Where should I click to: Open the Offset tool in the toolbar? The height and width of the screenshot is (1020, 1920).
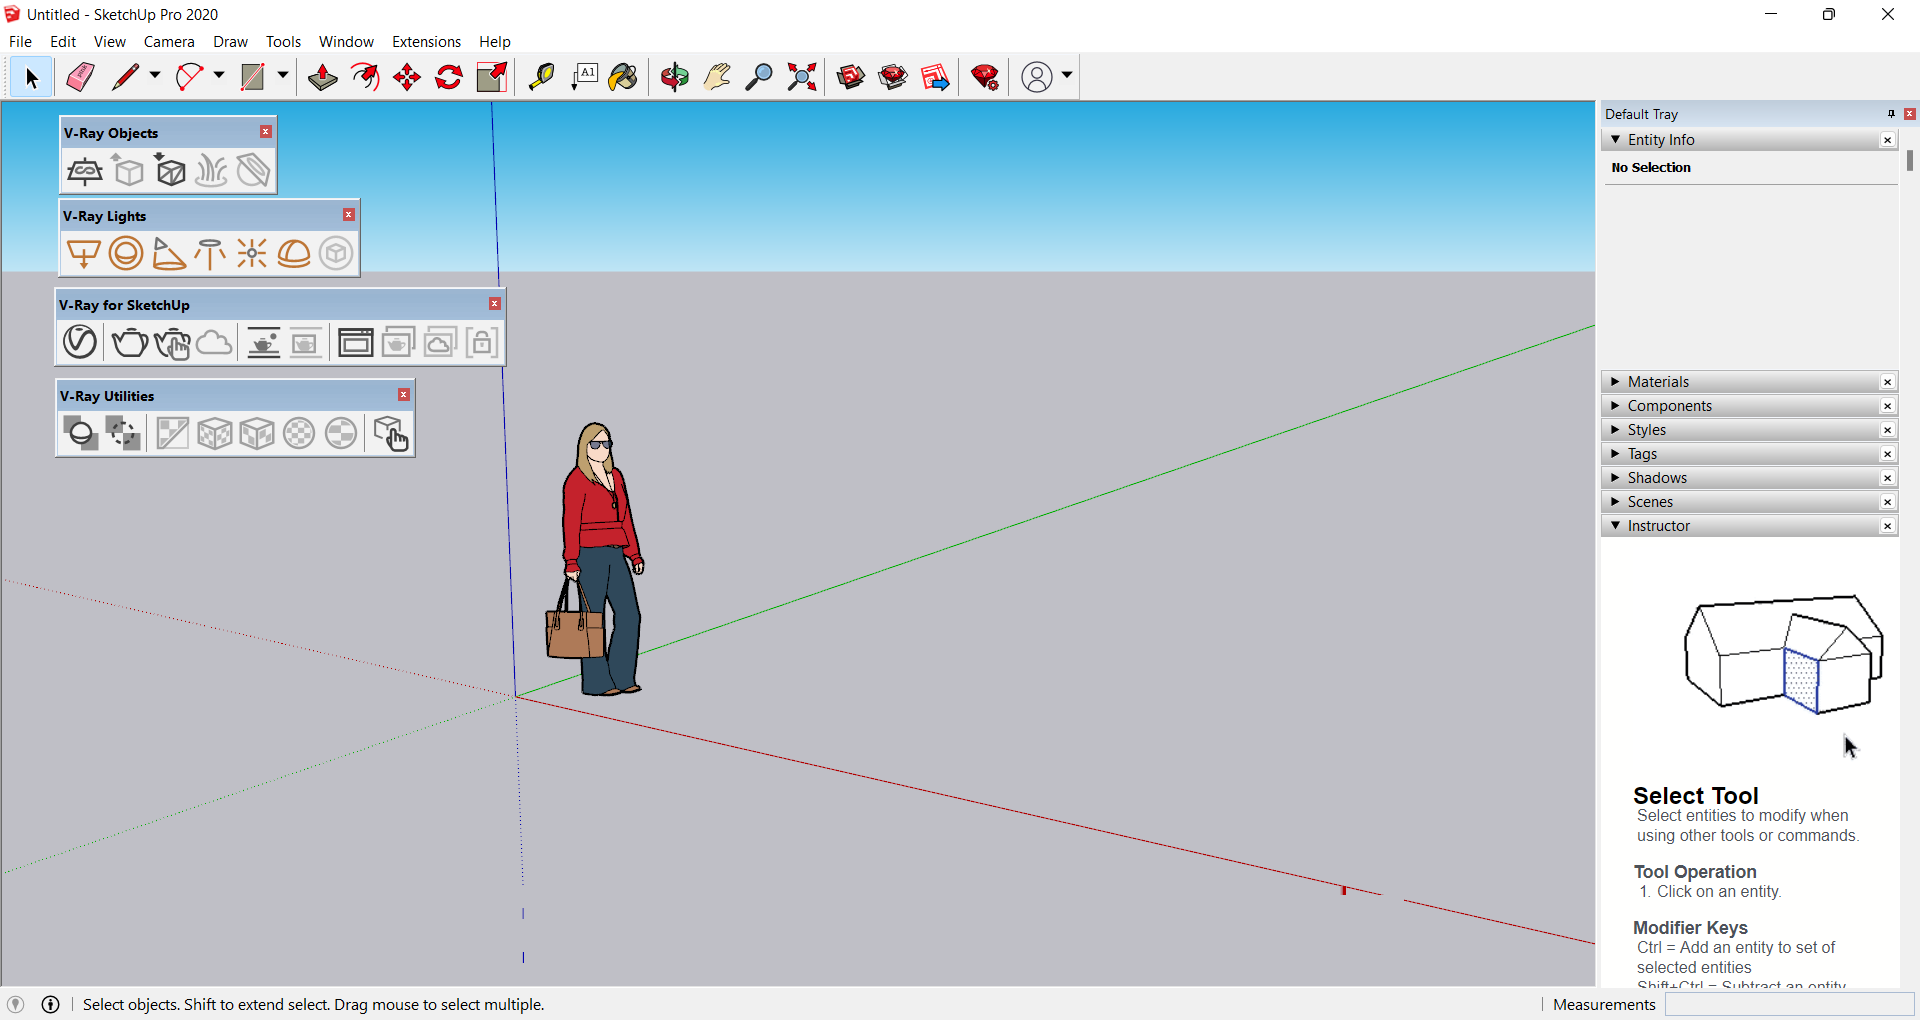tap(365, 77)
